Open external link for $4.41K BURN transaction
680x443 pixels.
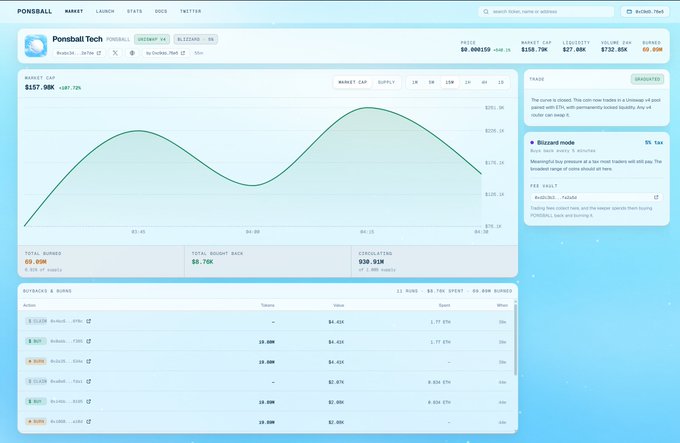click(x=88, y=361)
